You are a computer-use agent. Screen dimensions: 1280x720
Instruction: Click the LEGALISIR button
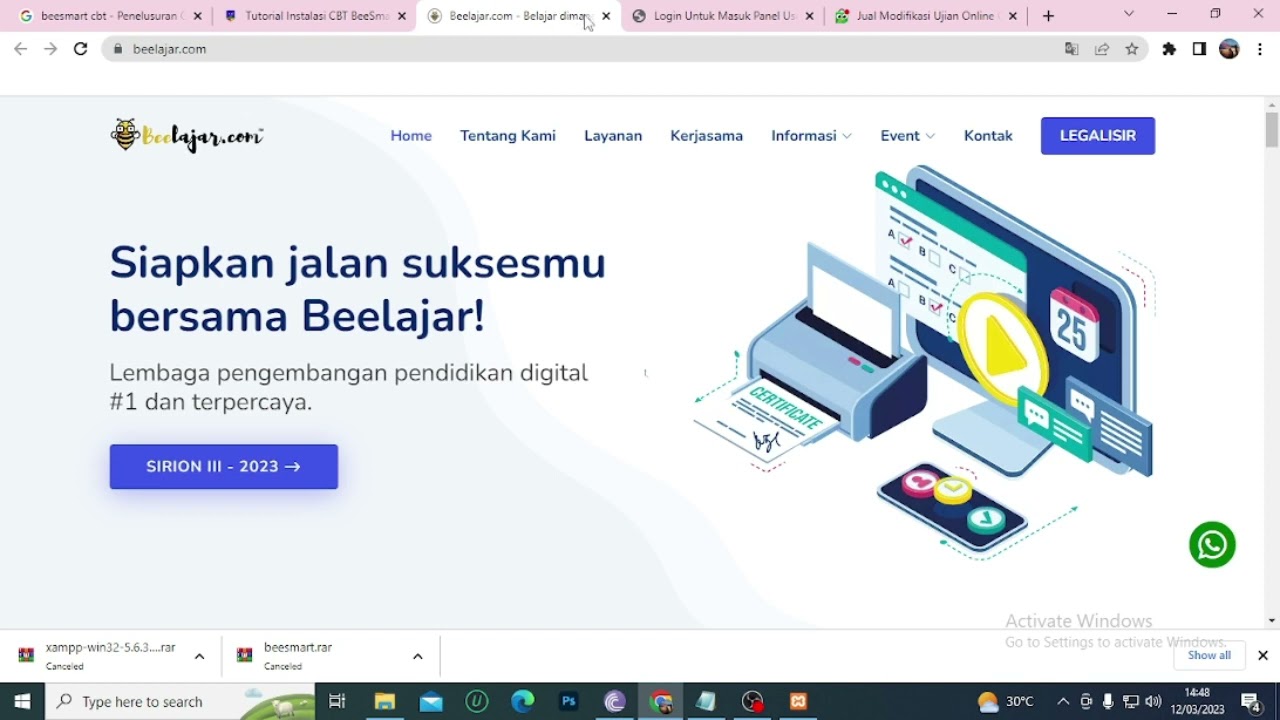pos(1098,136)
